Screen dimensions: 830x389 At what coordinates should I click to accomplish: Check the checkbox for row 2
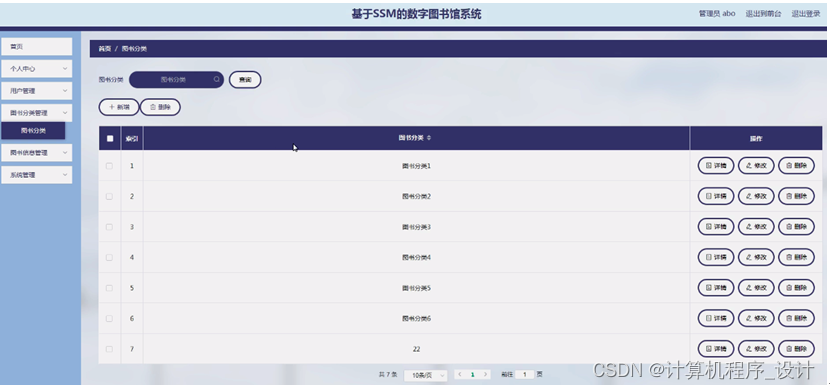coord(109,196)
